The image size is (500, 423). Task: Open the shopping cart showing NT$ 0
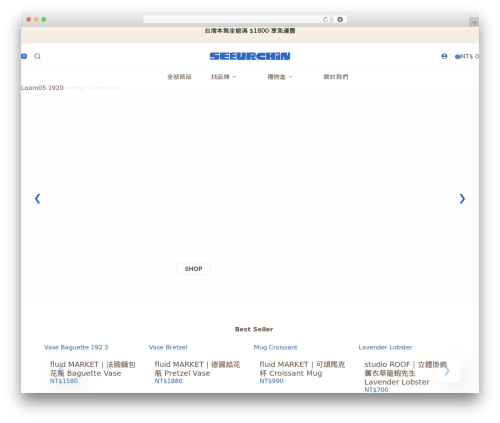[x=467, y=56]
